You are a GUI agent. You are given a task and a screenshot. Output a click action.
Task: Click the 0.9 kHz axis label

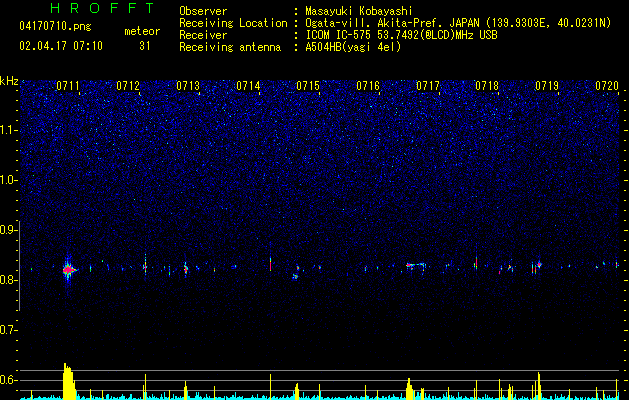point(8,230)
